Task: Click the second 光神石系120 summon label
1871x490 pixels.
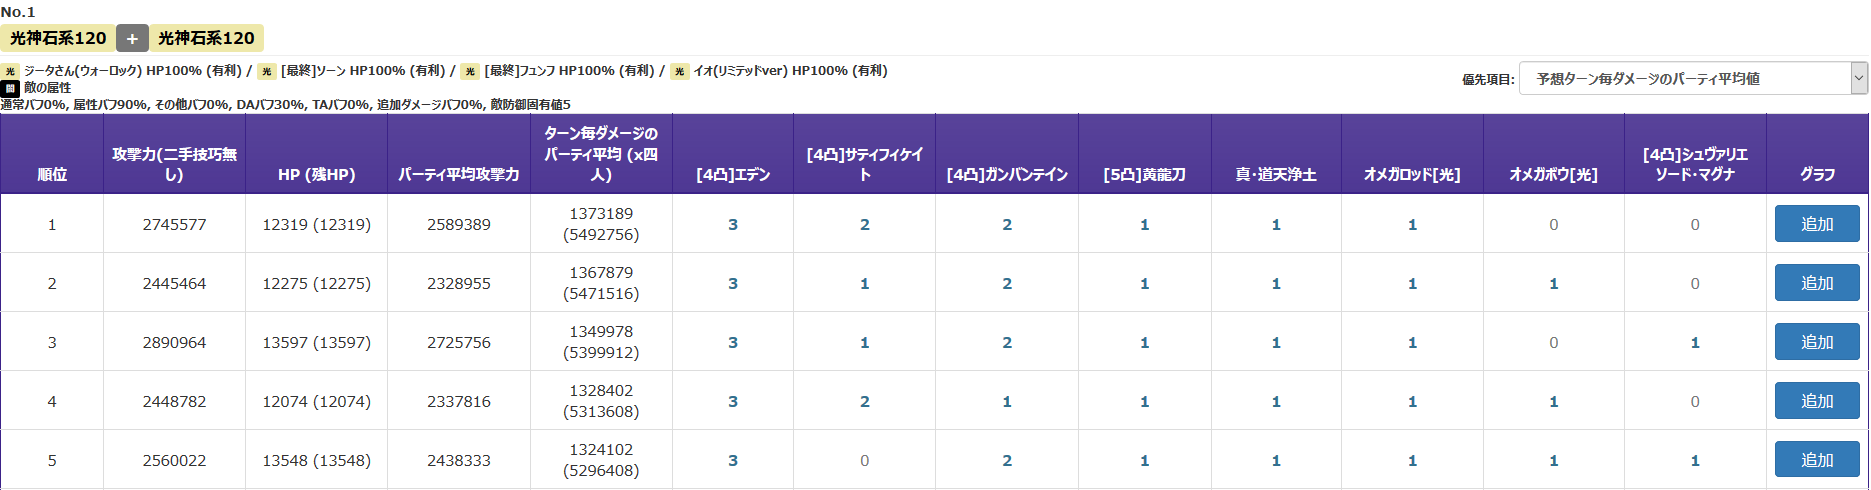Action: [x=206, y=38]
